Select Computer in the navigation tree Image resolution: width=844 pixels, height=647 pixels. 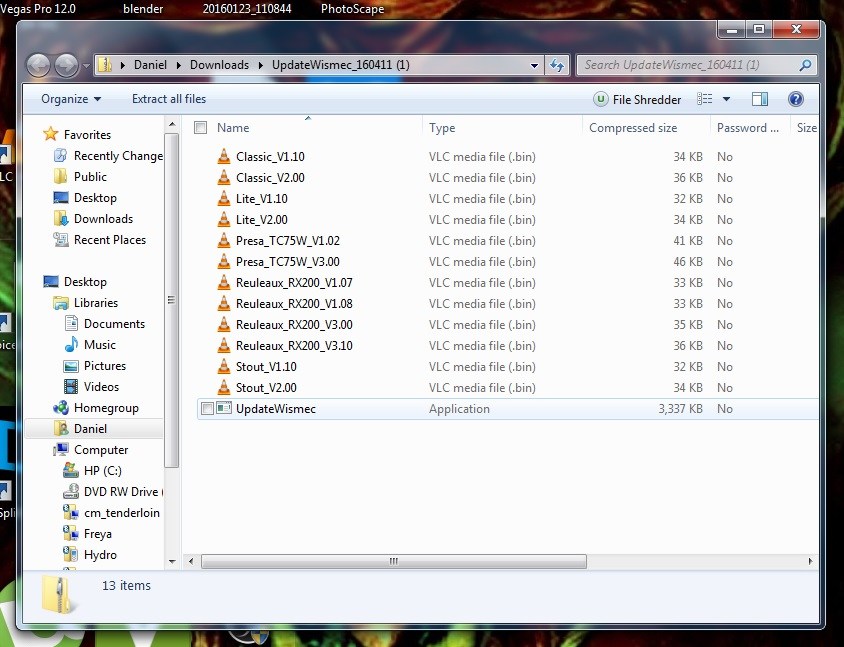tap(90, 449)
